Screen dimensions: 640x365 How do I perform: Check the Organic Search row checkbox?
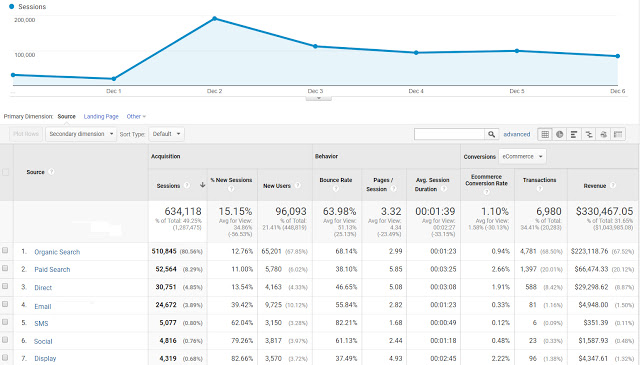click(x=5, y=250)
